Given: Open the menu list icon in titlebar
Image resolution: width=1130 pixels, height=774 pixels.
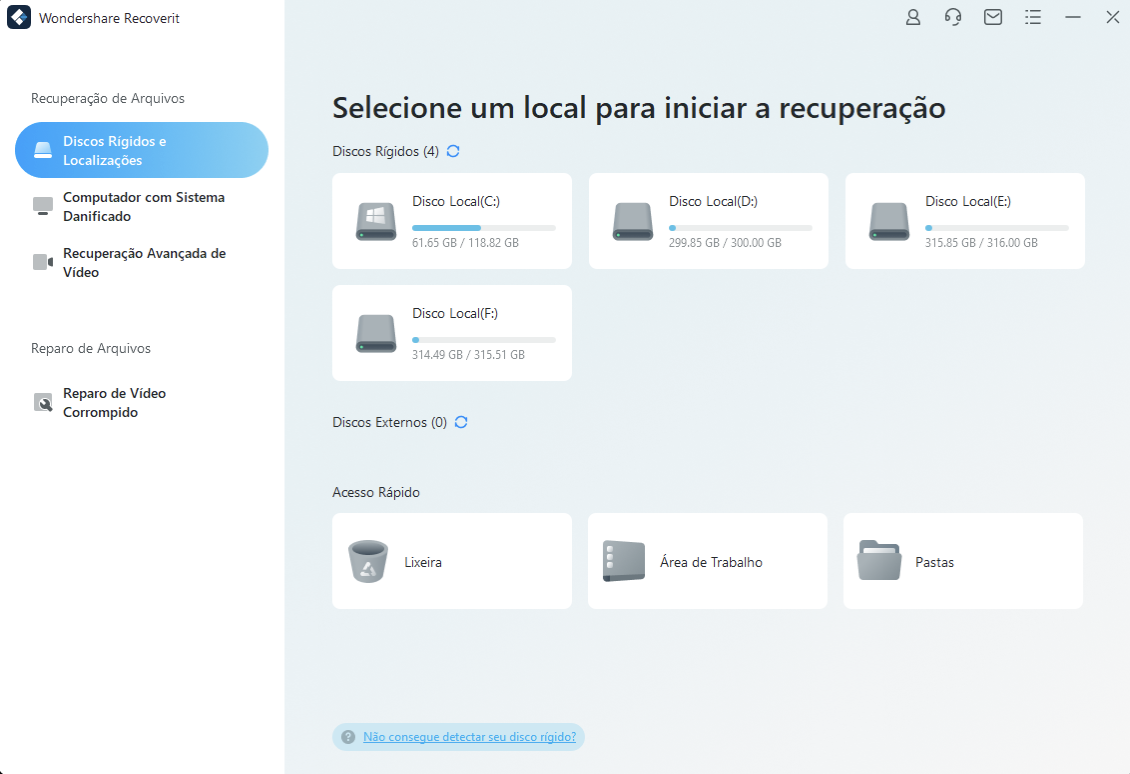Looking at the screenshot, I should coord(1032,17).
